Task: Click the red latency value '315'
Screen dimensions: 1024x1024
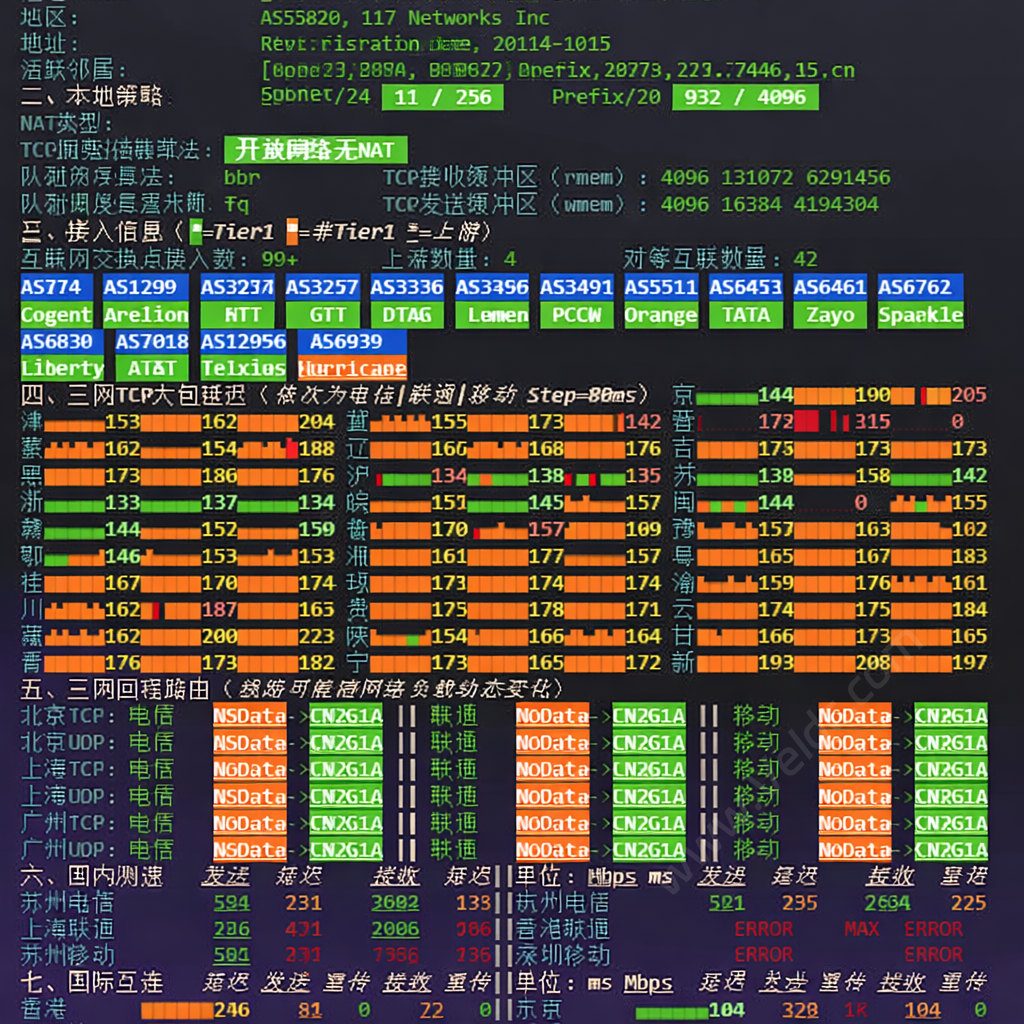Action: (x=872, y=422)
